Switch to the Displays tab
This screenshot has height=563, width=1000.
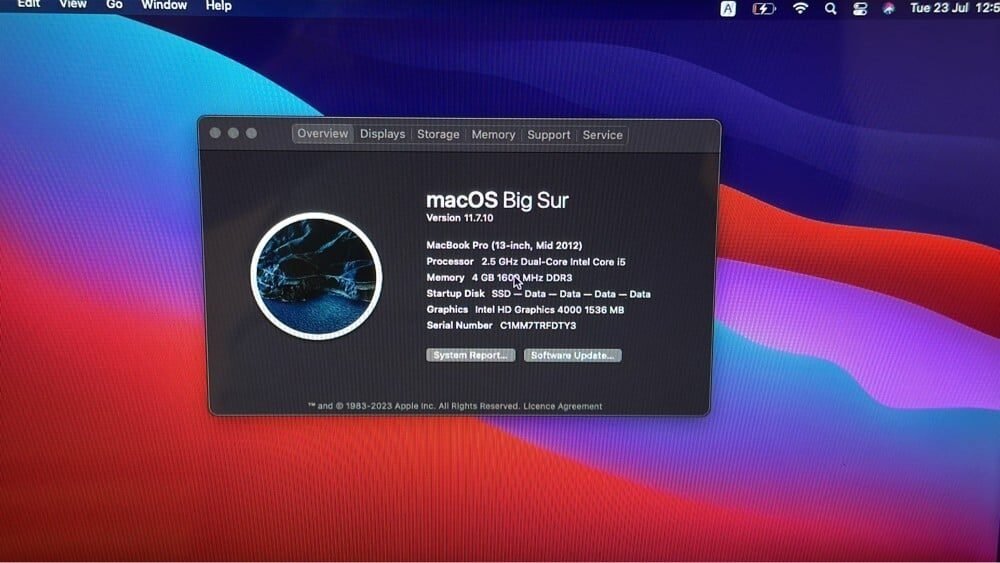(383, 134)
